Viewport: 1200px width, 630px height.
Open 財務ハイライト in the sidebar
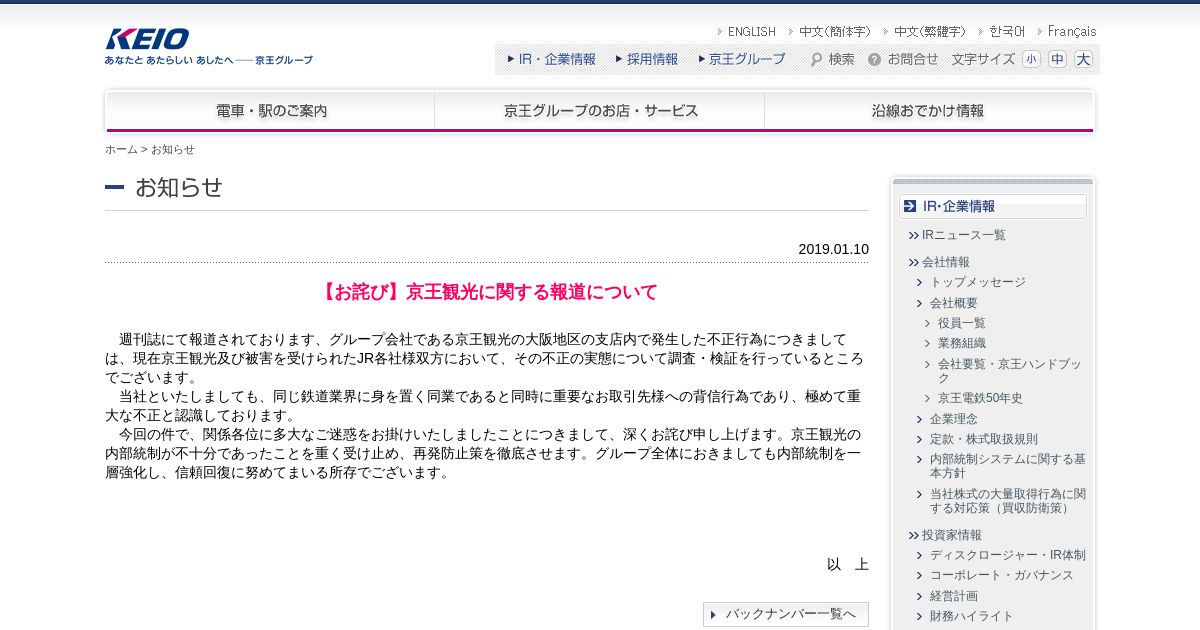[972, 616]
